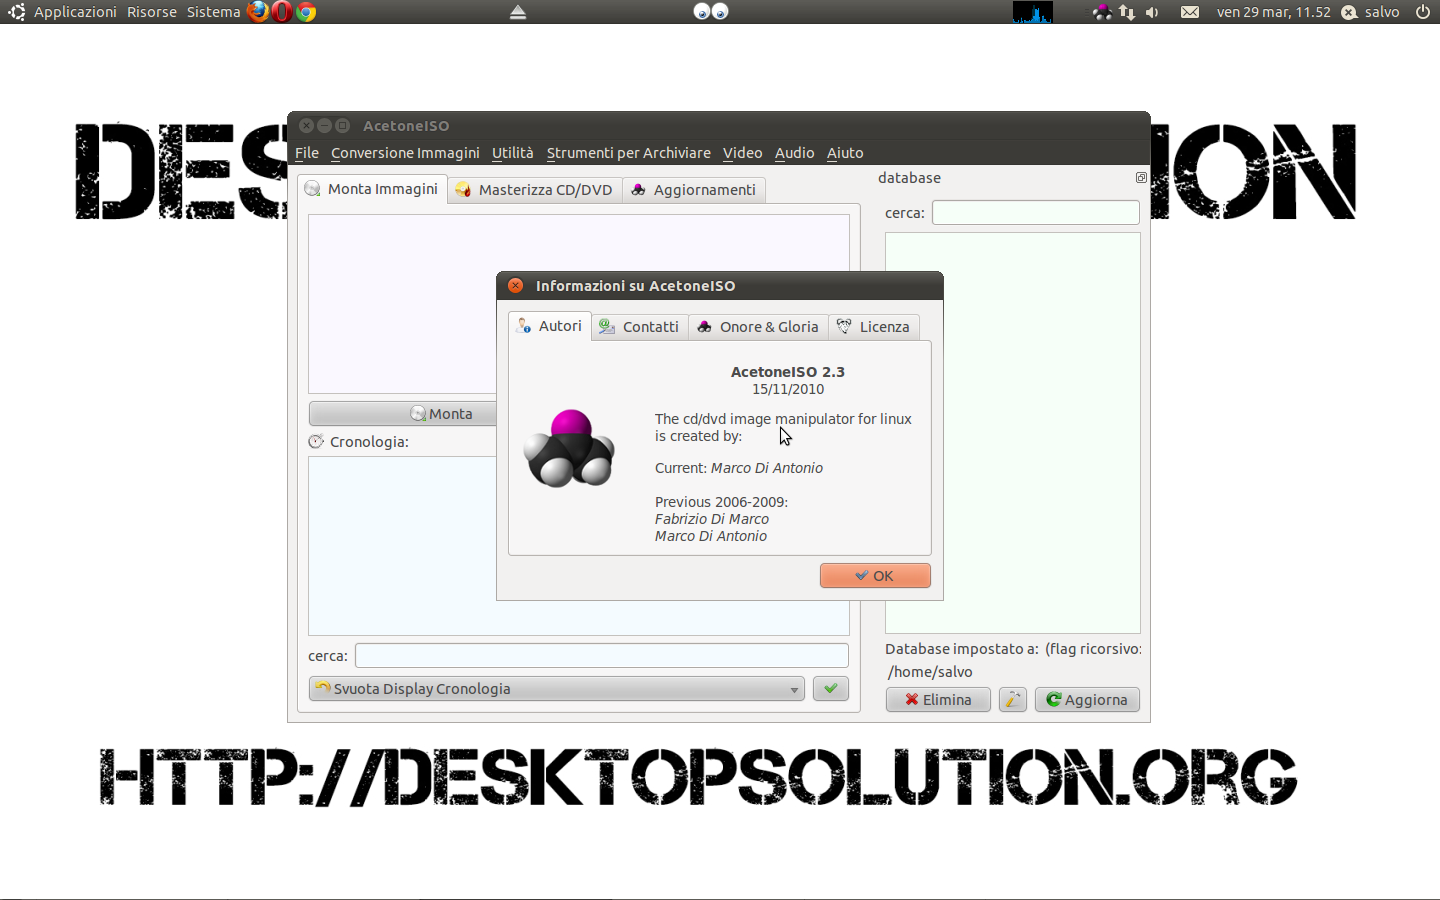Open the Contatti tab
Image resolution: width=1440 pixels, height=900 pixels.
click(639, 327)
